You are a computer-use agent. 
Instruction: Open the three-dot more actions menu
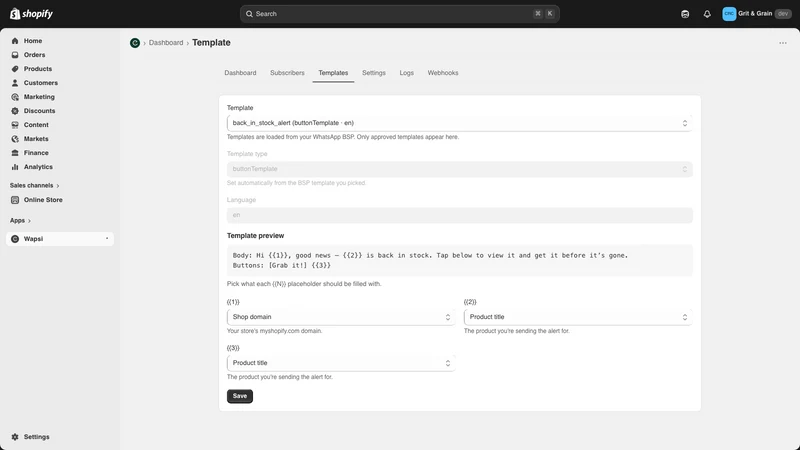pyautogui.click(x=783, y=43)
